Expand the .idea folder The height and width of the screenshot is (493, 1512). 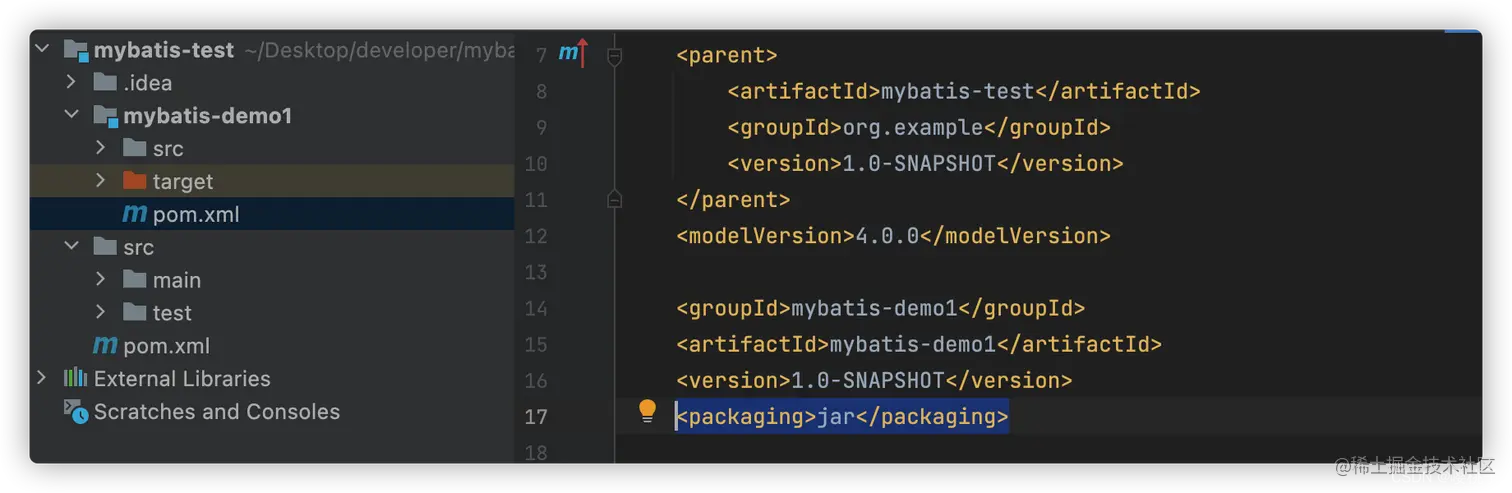(71, 82)
